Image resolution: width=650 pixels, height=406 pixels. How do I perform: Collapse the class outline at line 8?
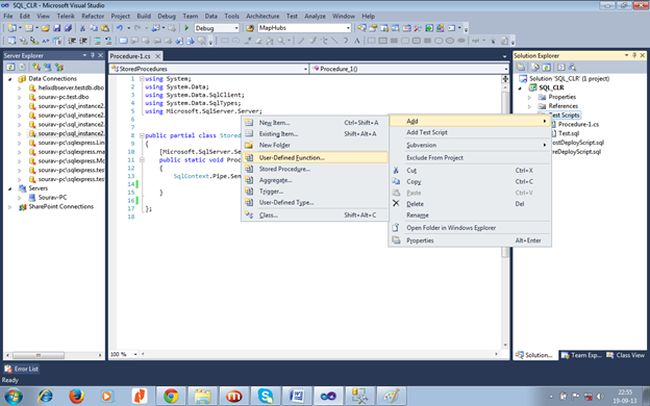click(141, 136)
